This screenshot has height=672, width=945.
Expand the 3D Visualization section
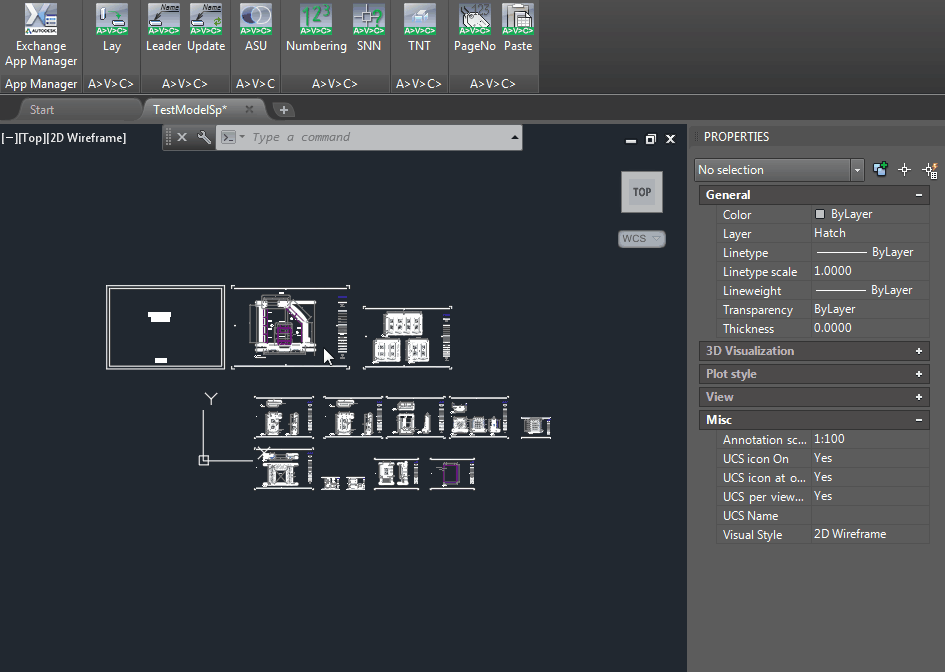click(918, 351)
